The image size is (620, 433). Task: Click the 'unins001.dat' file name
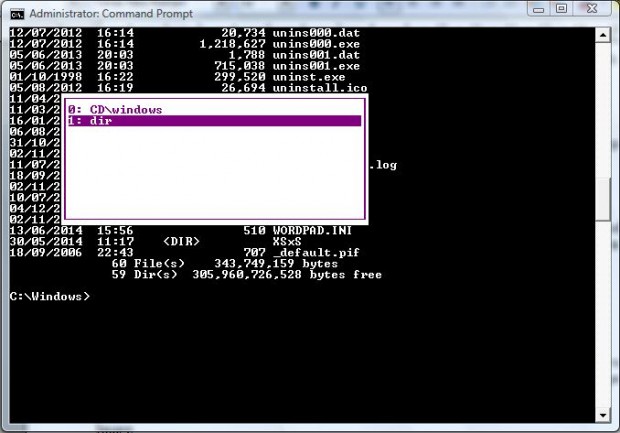[x=316, y=55]
